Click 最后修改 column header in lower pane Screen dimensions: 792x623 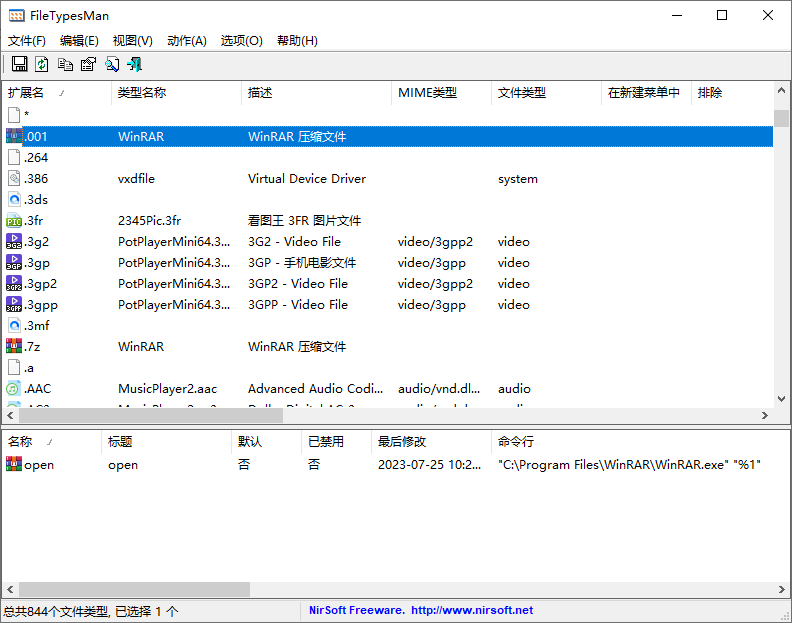(x=401, y=442)
